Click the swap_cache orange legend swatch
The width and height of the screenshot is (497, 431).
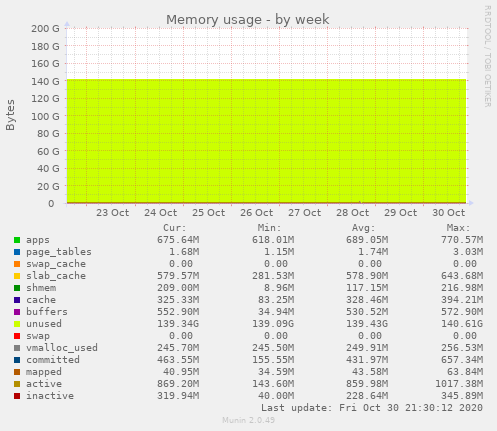(17, 264)
